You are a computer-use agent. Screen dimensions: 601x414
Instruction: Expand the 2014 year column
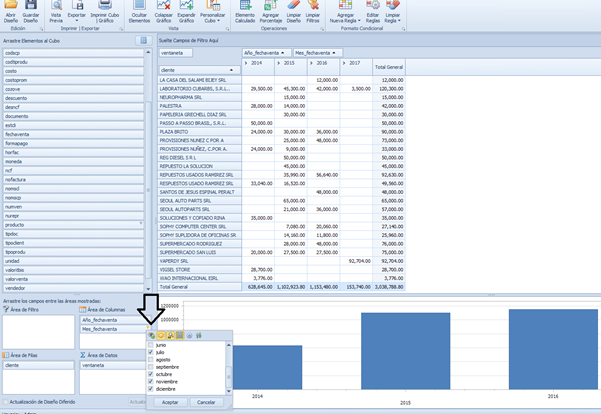[246, 61]
